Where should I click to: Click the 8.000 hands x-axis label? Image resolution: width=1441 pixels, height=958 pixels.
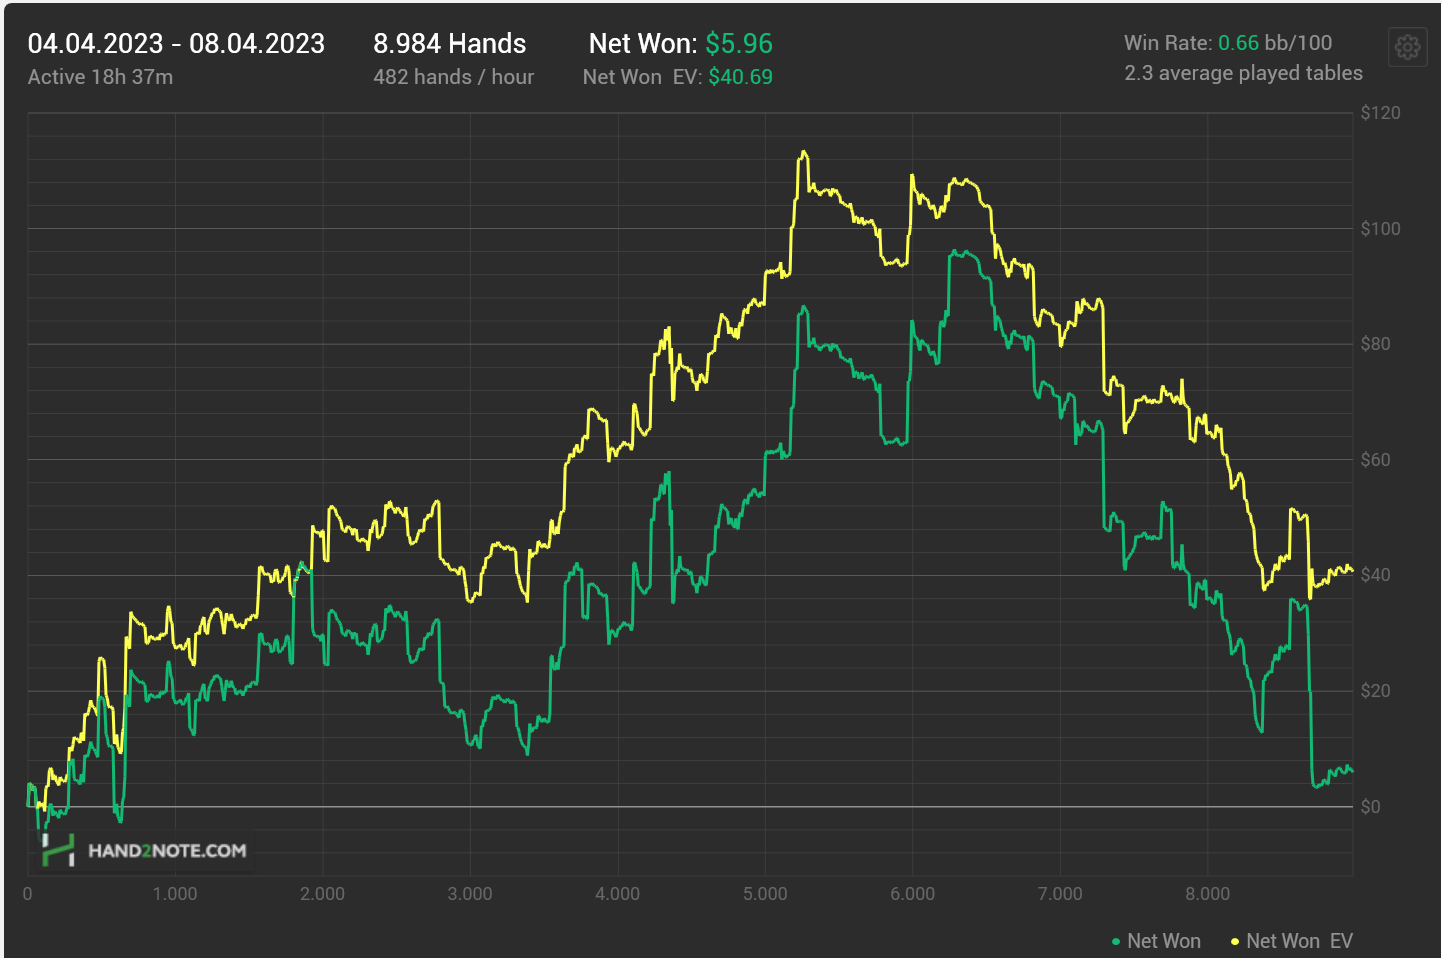click(x=1208, y=894)
